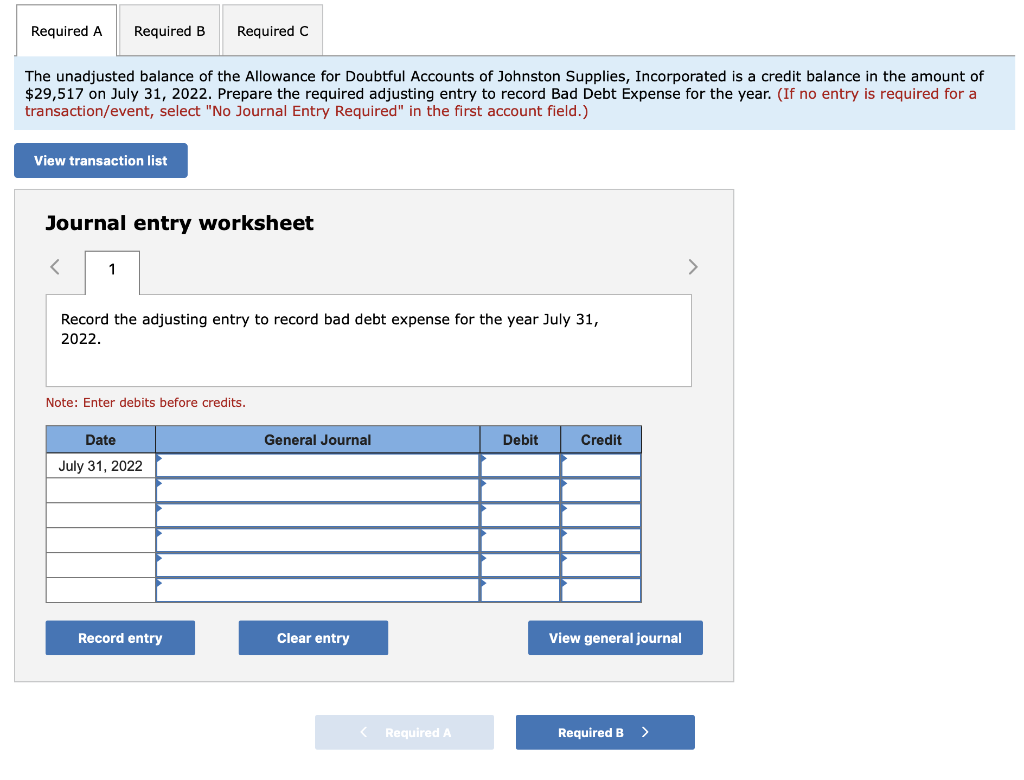Click the right chevron arrow

coord(692,266)
